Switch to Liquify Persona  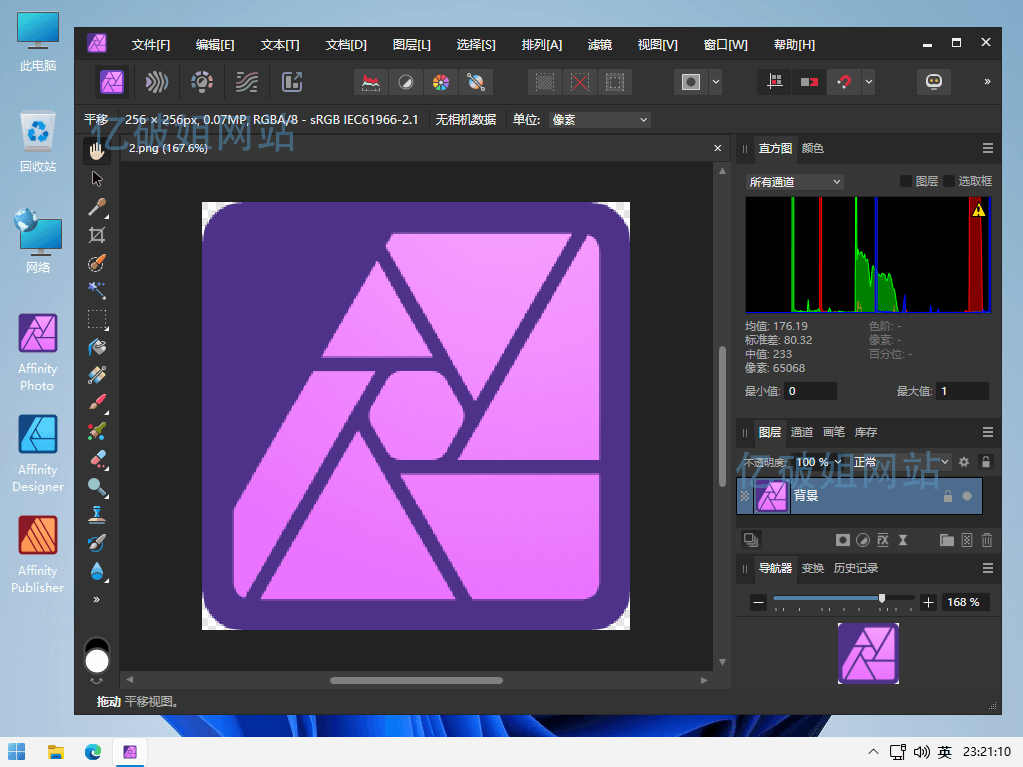tap(157, 82)
